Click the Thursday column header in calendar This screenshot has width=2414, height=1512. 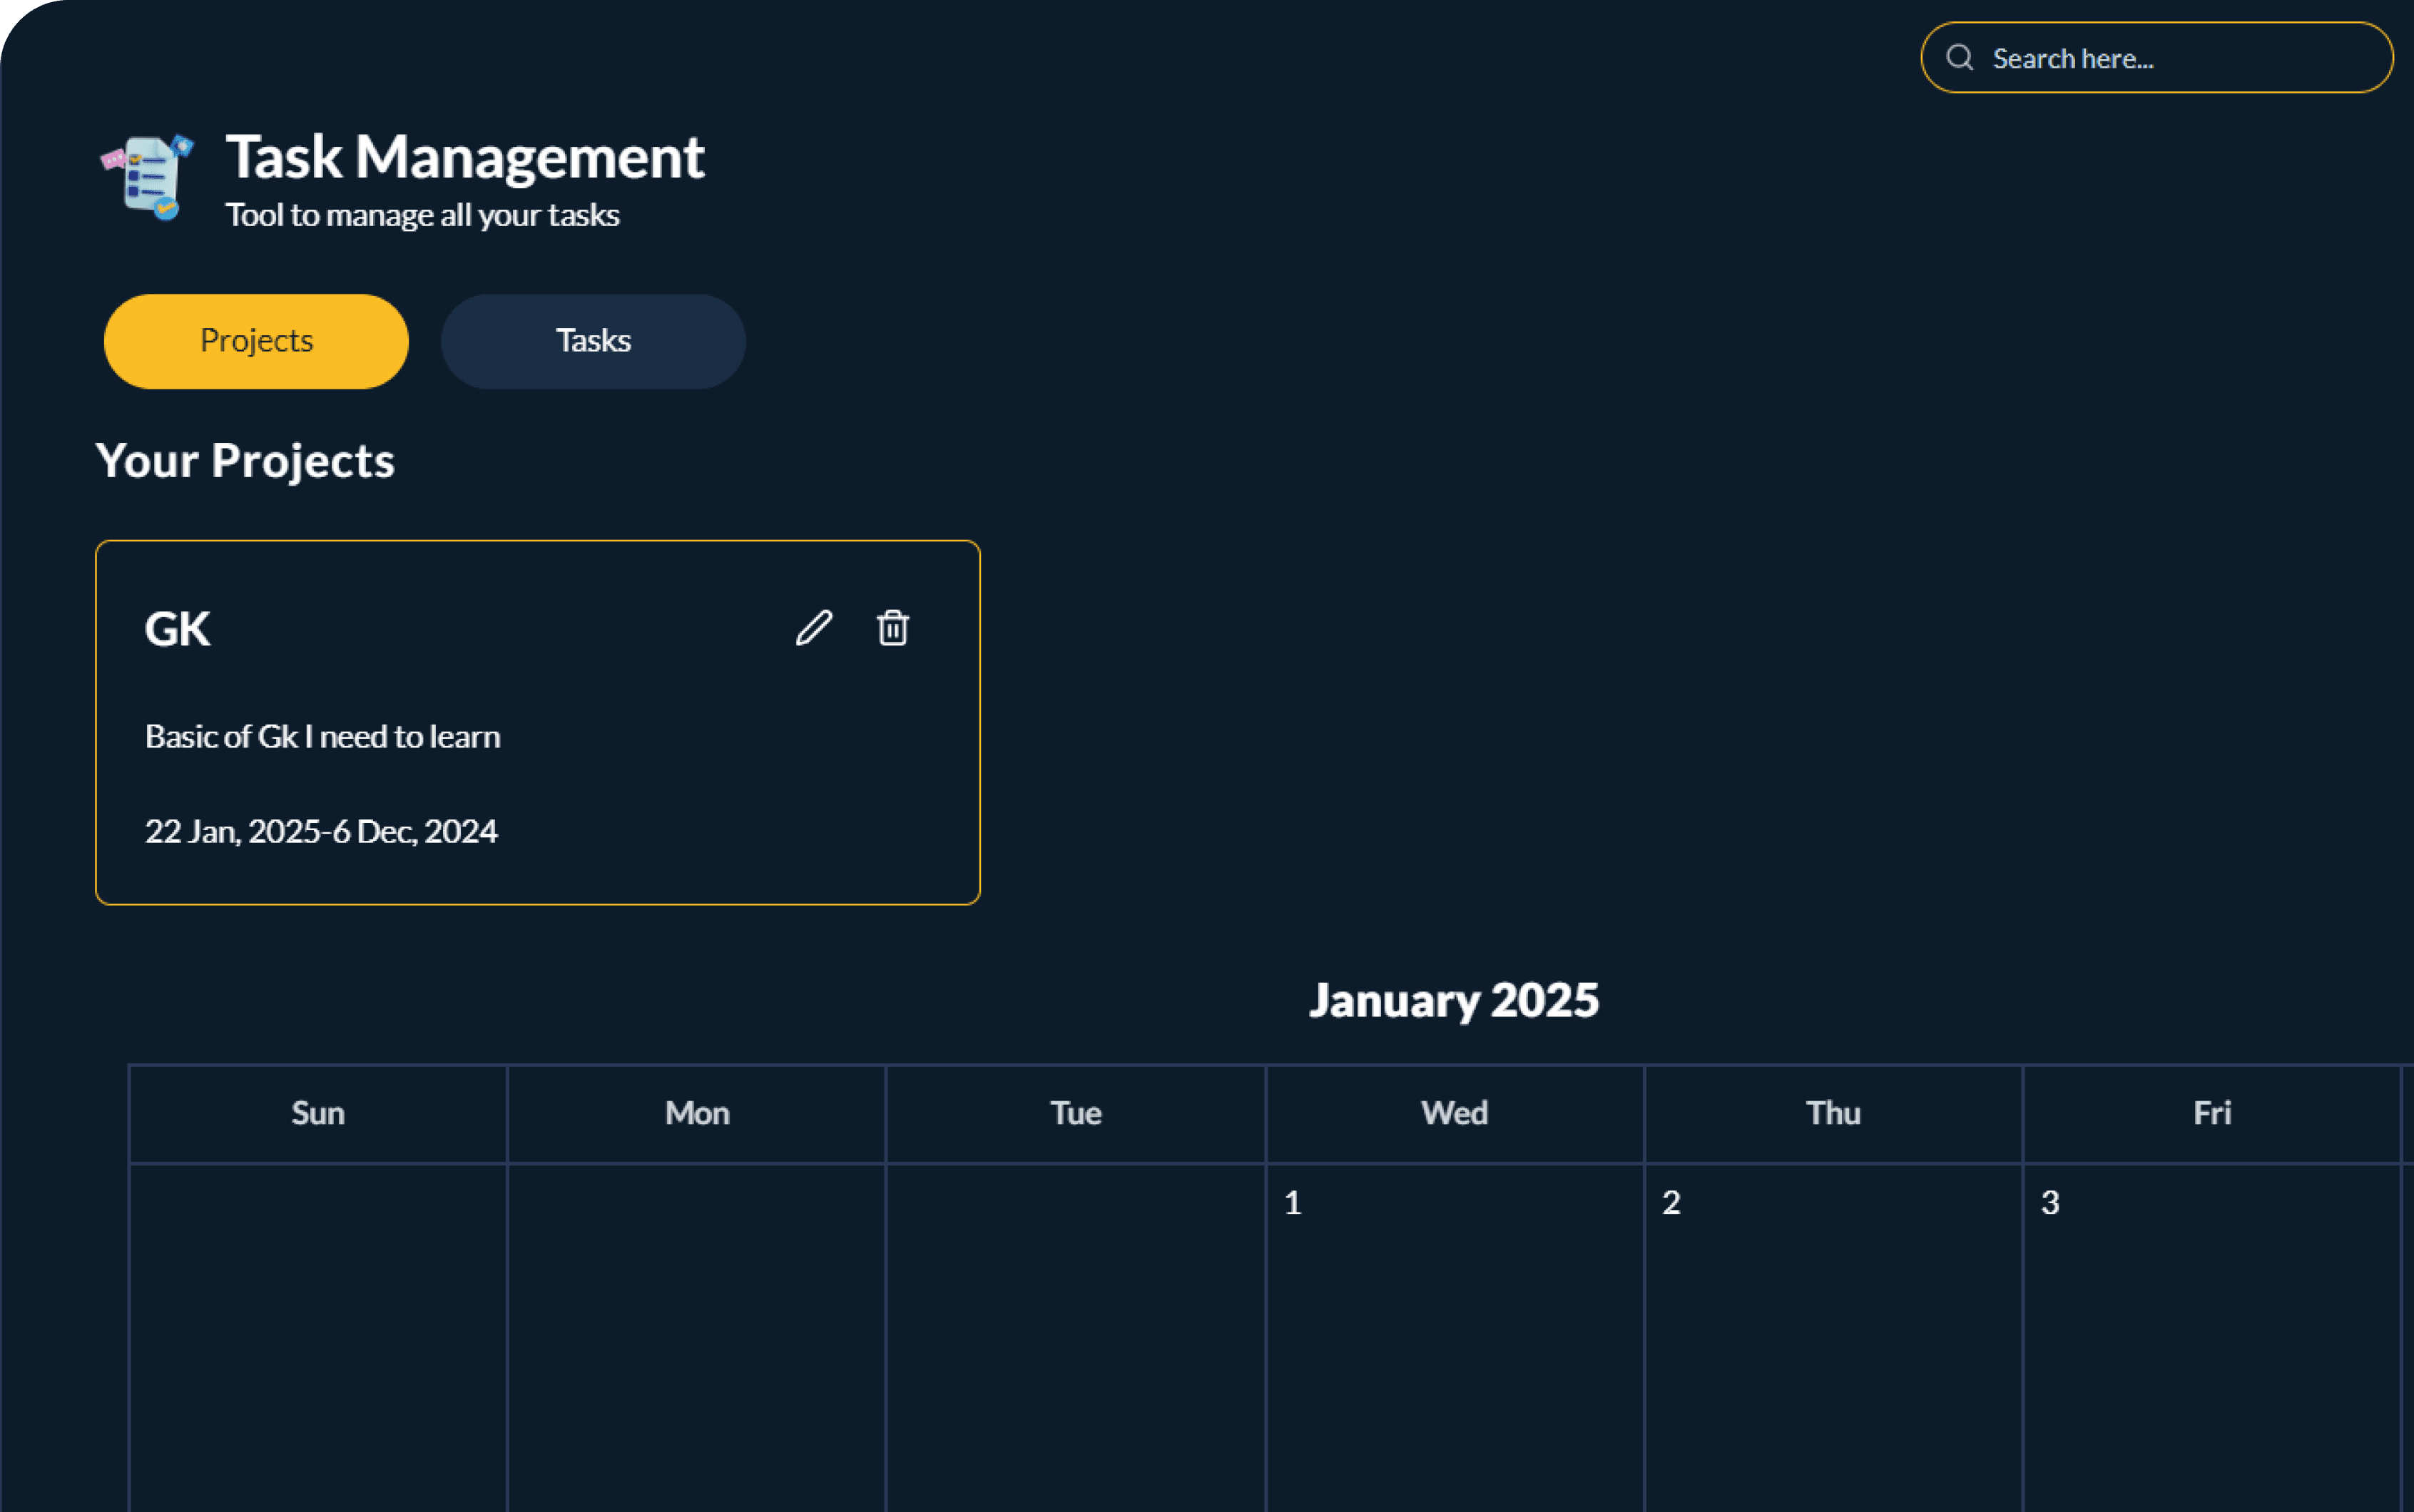(1833, 1110)
